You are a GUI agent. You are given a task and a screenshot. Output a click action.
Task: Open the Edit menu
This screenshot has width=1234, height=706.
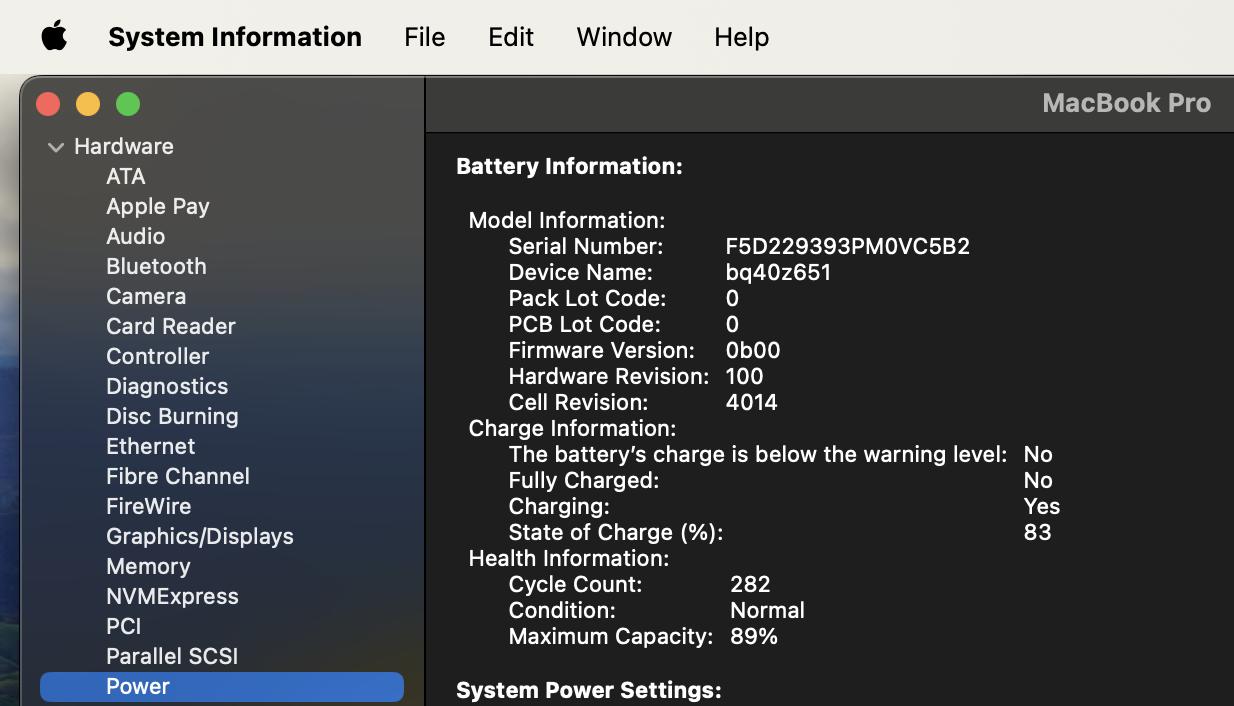click(511, 37)
